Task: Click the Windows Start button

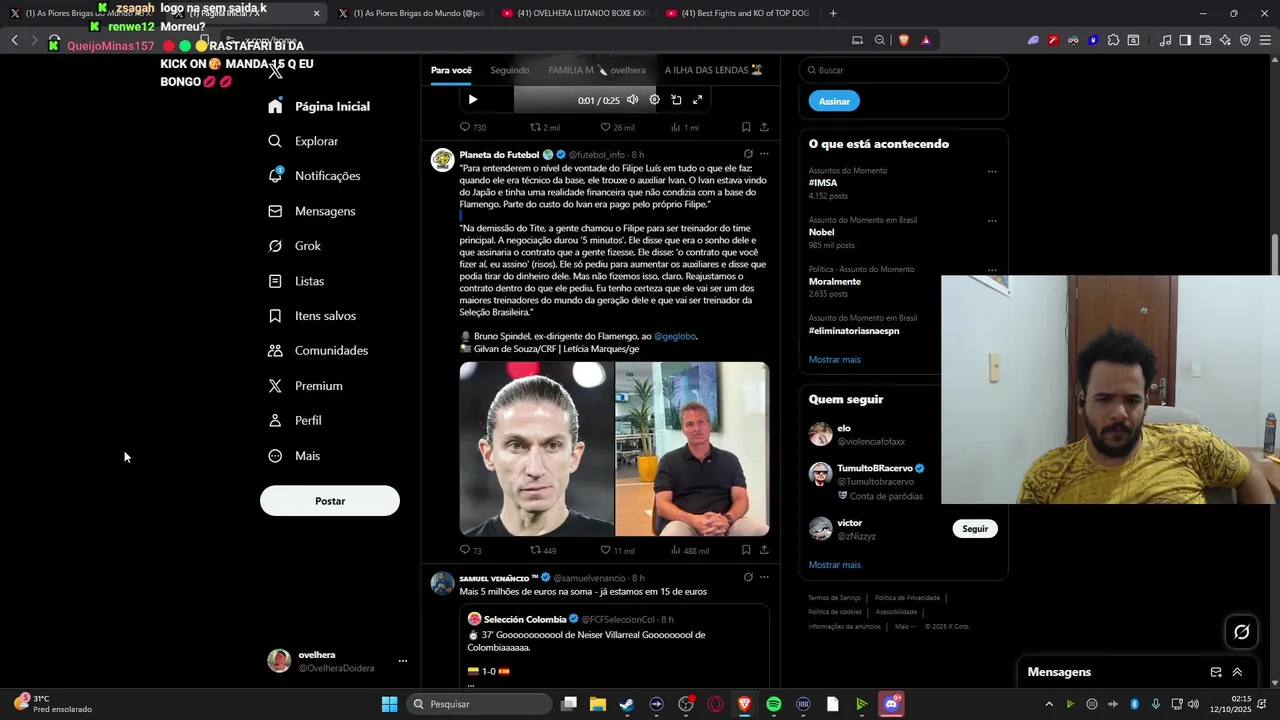Action: point(389,704)
